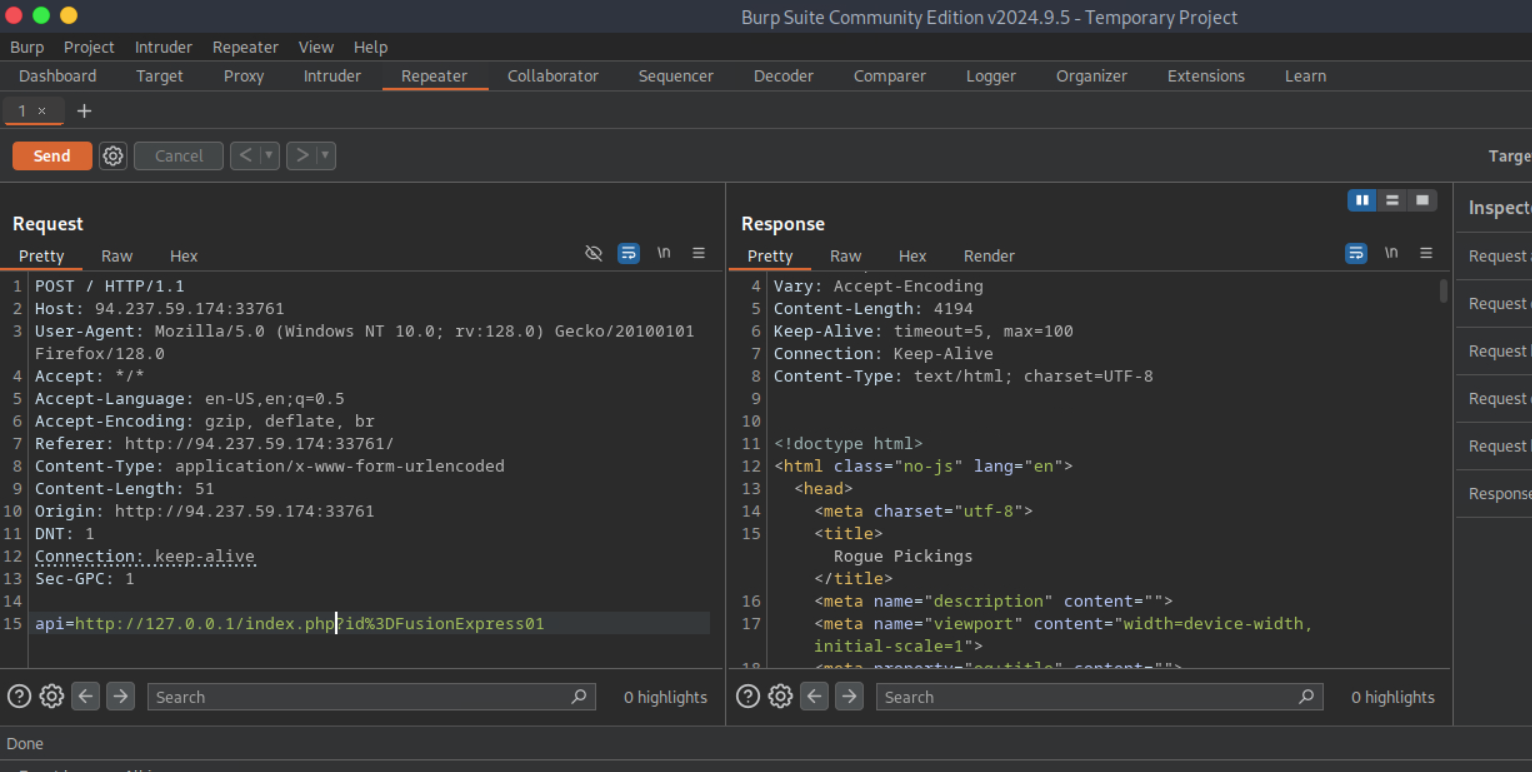Toggle word wrap icon in Request panel
Image resolution: width=1532 pixels, height=772 pixels.
[628, 254]
